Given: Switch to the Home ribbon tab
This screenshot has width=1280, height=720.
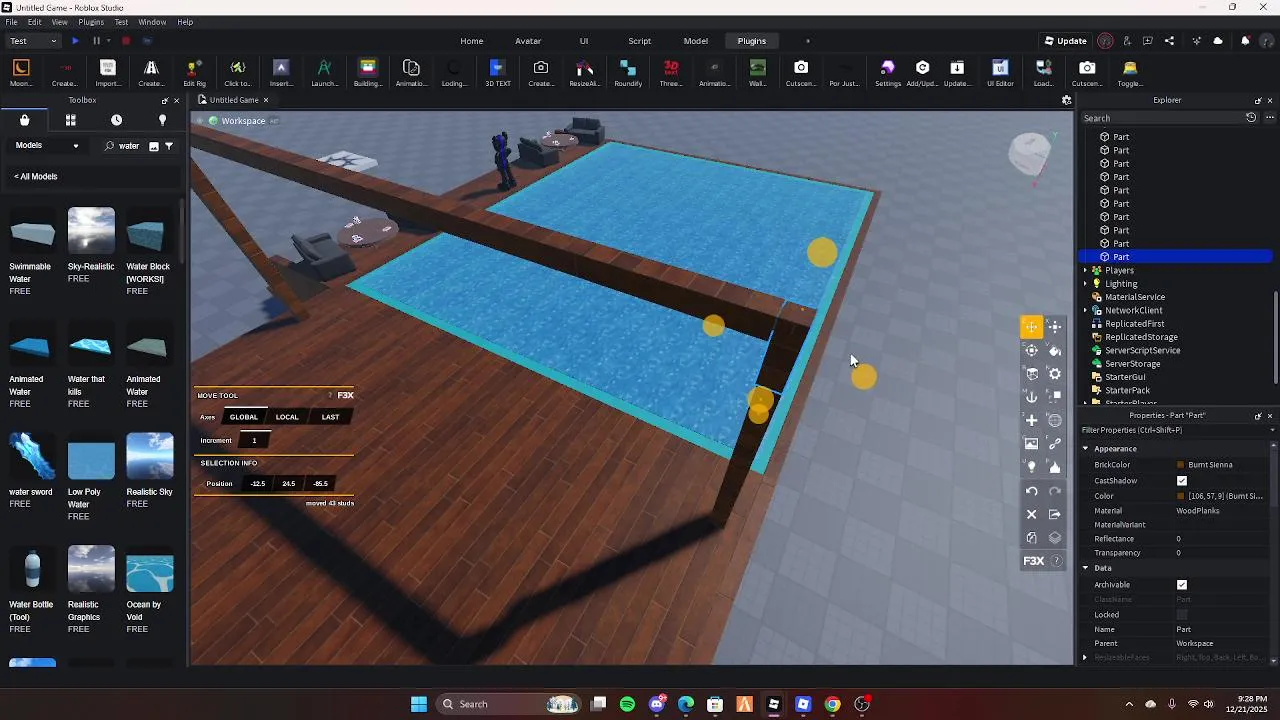Looking at the screenshot, I should [472, 41].
